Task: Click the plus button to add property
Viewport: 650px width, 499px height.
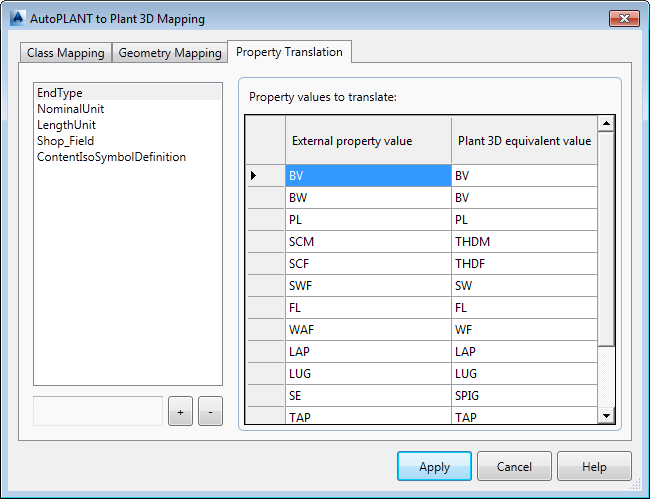Action: tap(180, 411)
